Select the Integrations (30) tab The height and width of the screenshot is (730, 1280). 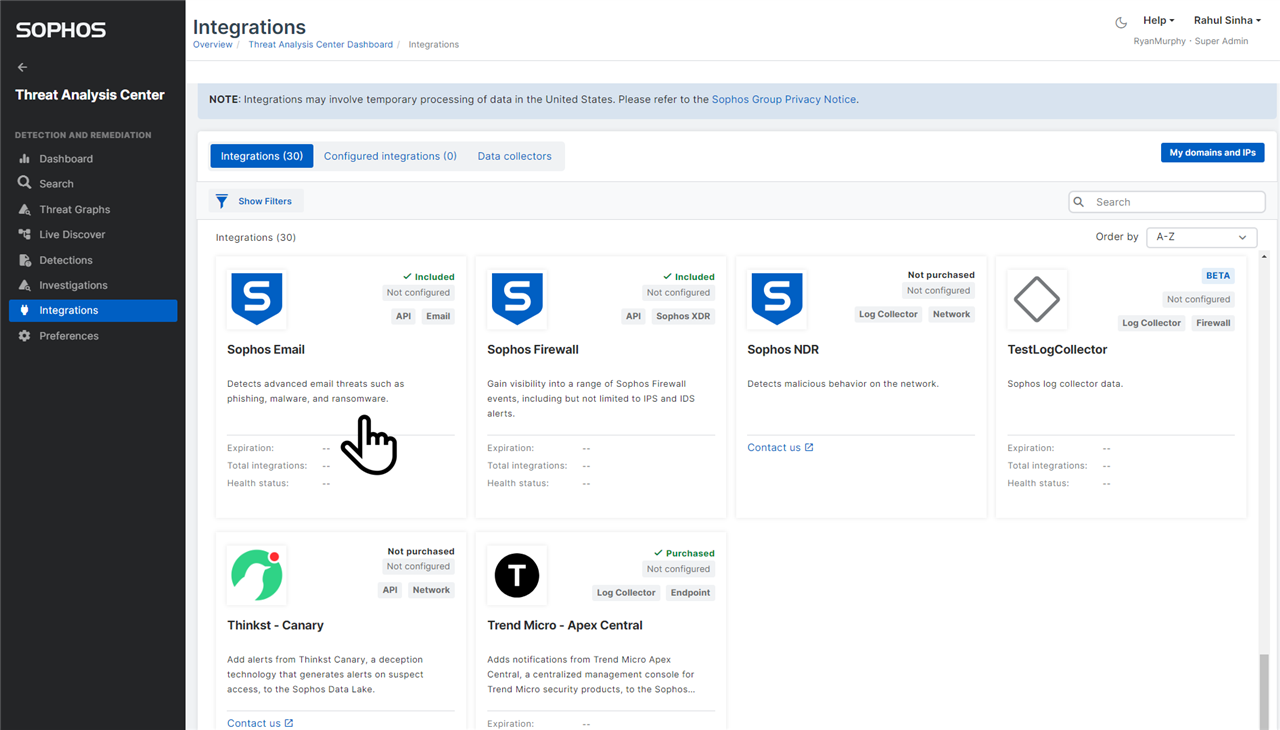[x=262, y=156]
